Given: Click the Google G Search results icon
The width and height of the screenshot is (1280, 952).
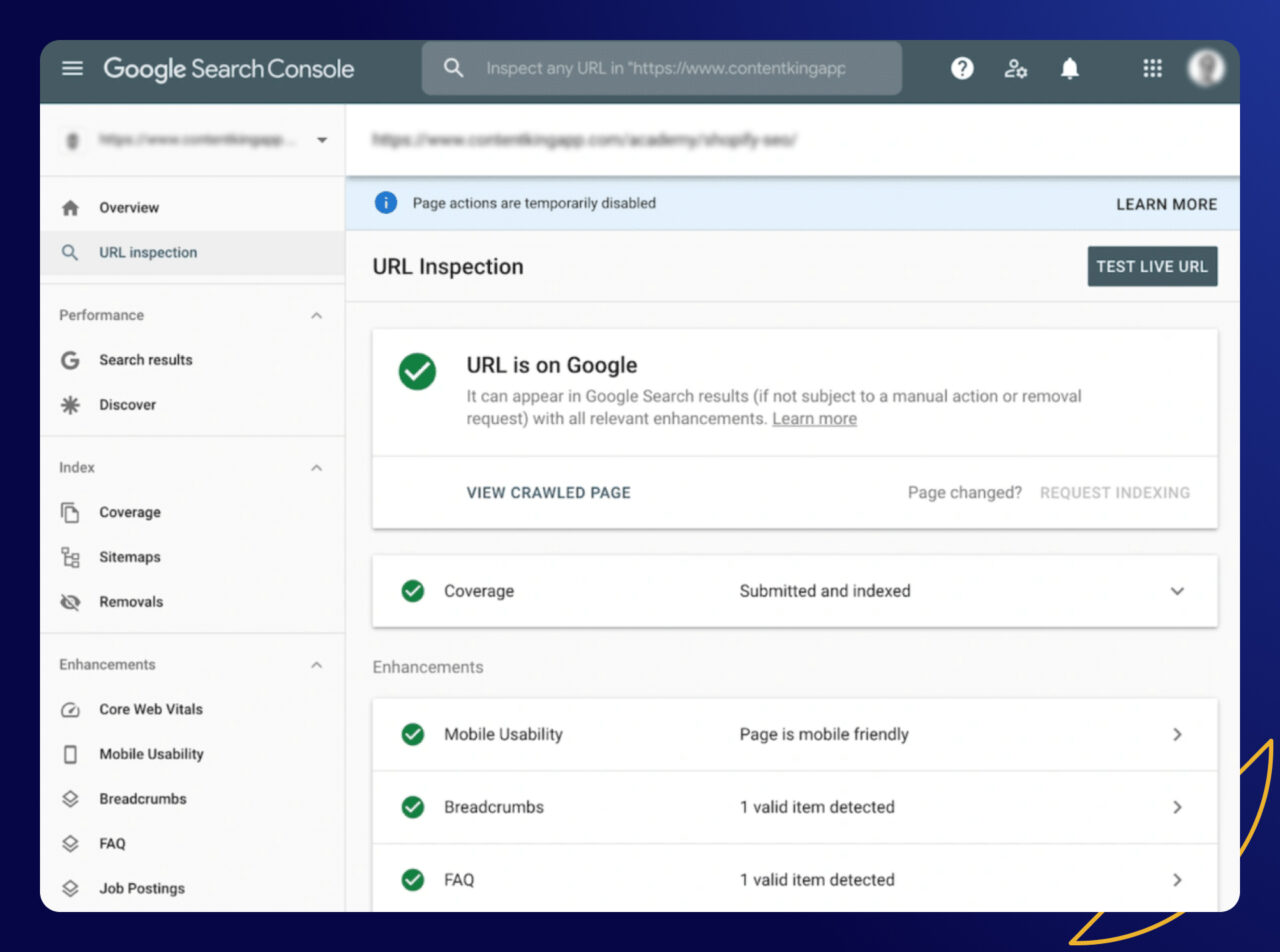Looking at the screenshot, I should (x=70, y=360).
